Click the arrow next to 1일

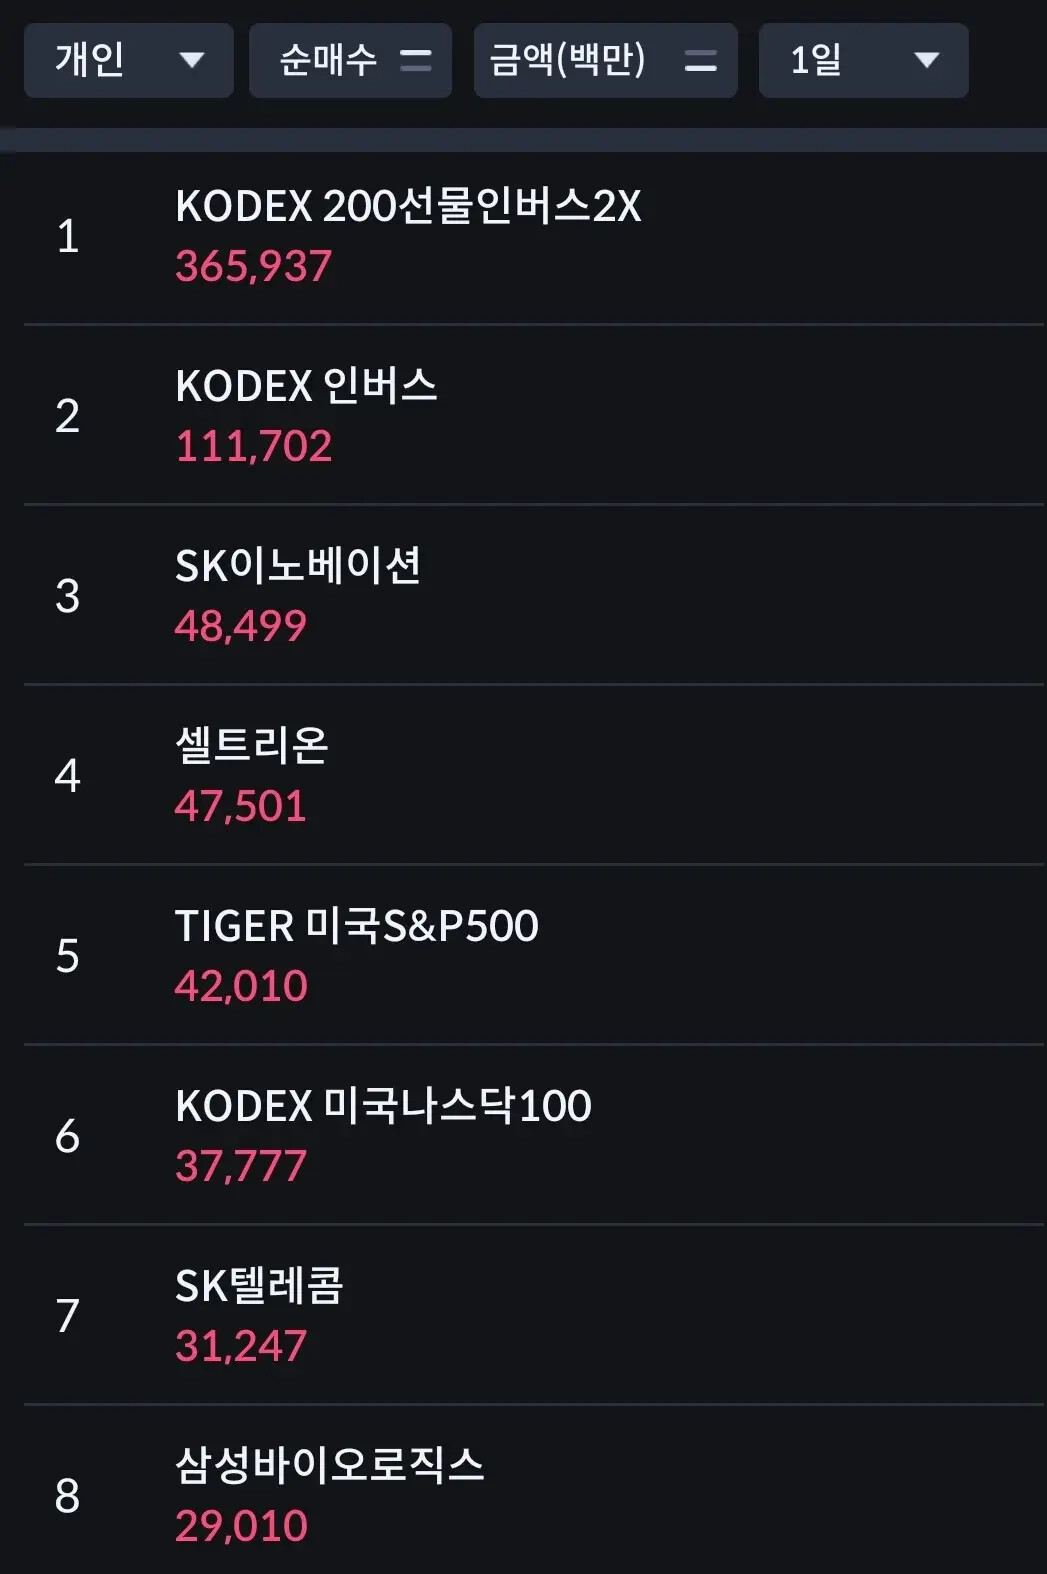[927, 60]
